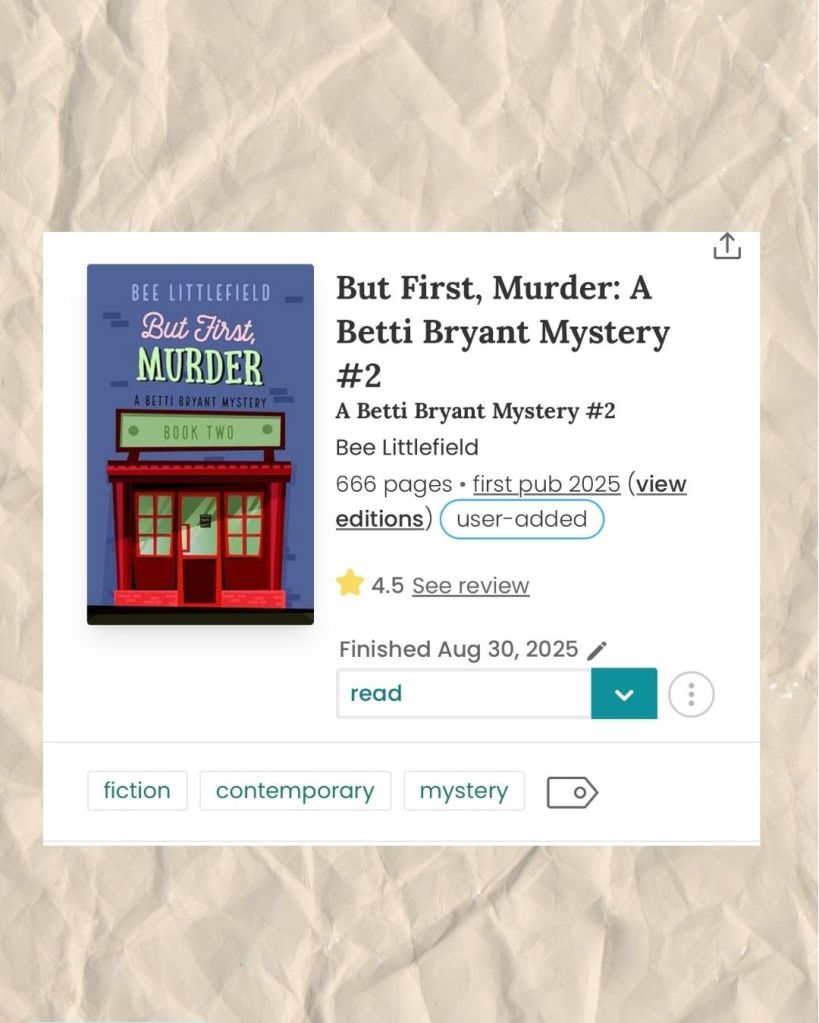Screen dimensions: 819x1023
Task: Open the three-dot more options button
Action: coord(691,694)
